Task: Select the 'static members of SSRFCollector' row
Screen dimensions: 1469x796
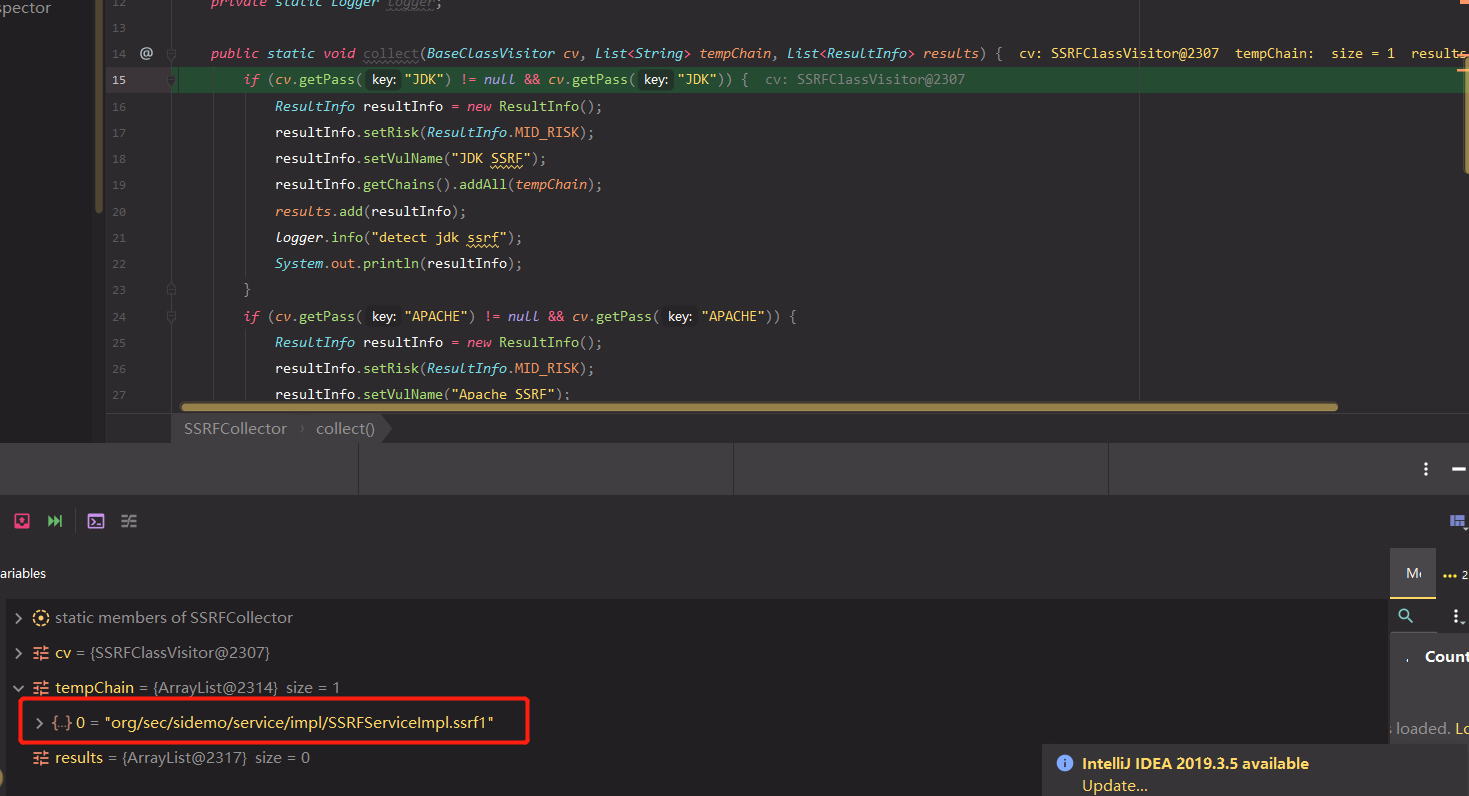Action: [x=695, y=618]
